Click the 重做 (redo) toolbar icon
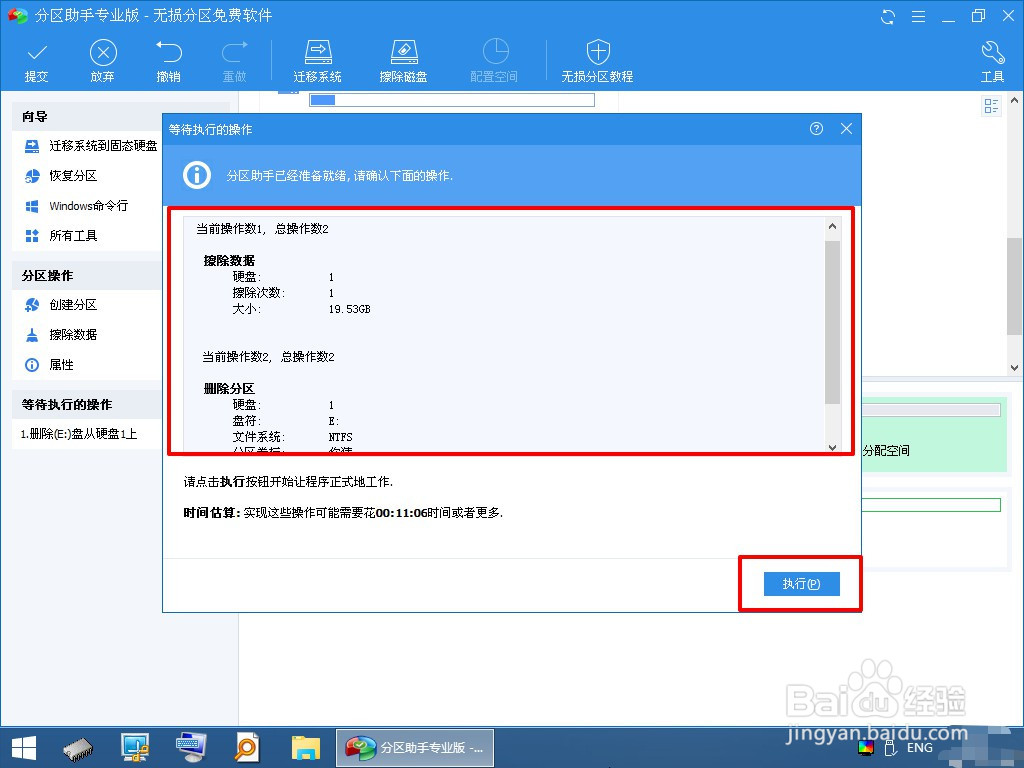 click(x=234, y=61)
